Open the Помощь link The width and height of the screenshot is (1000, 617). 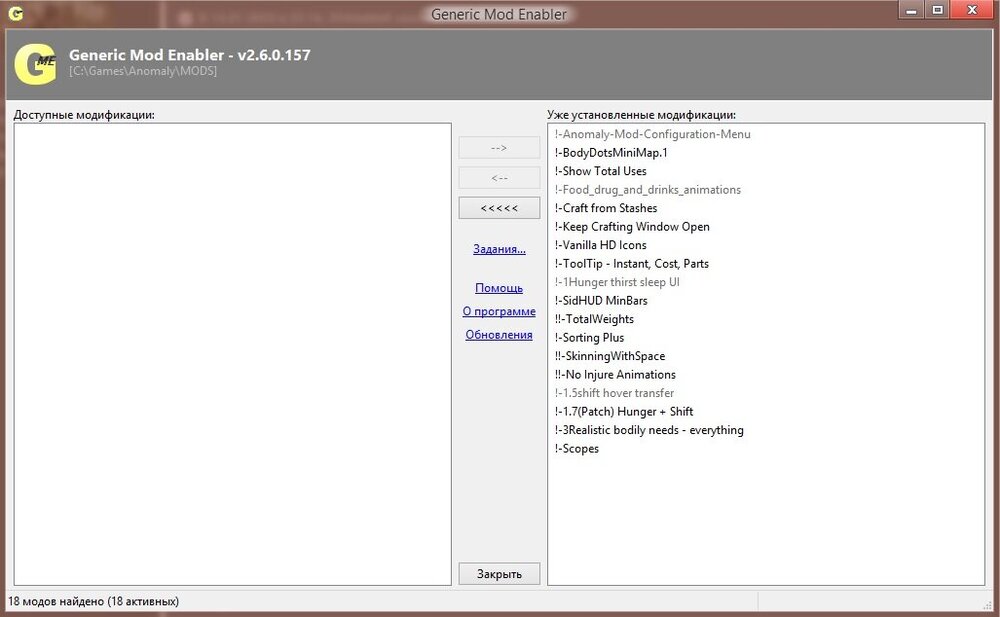click(x=499, y=288)
